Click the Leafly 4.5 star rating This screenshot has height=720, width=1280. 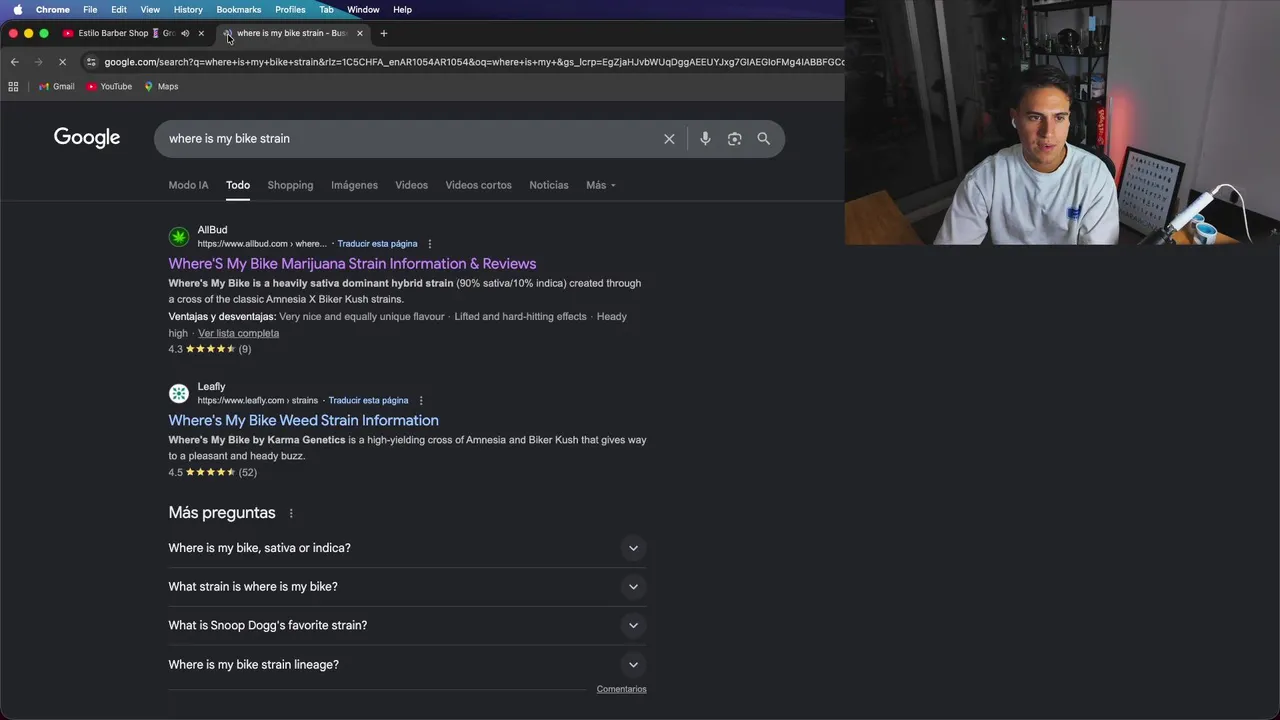click(212, 472)
